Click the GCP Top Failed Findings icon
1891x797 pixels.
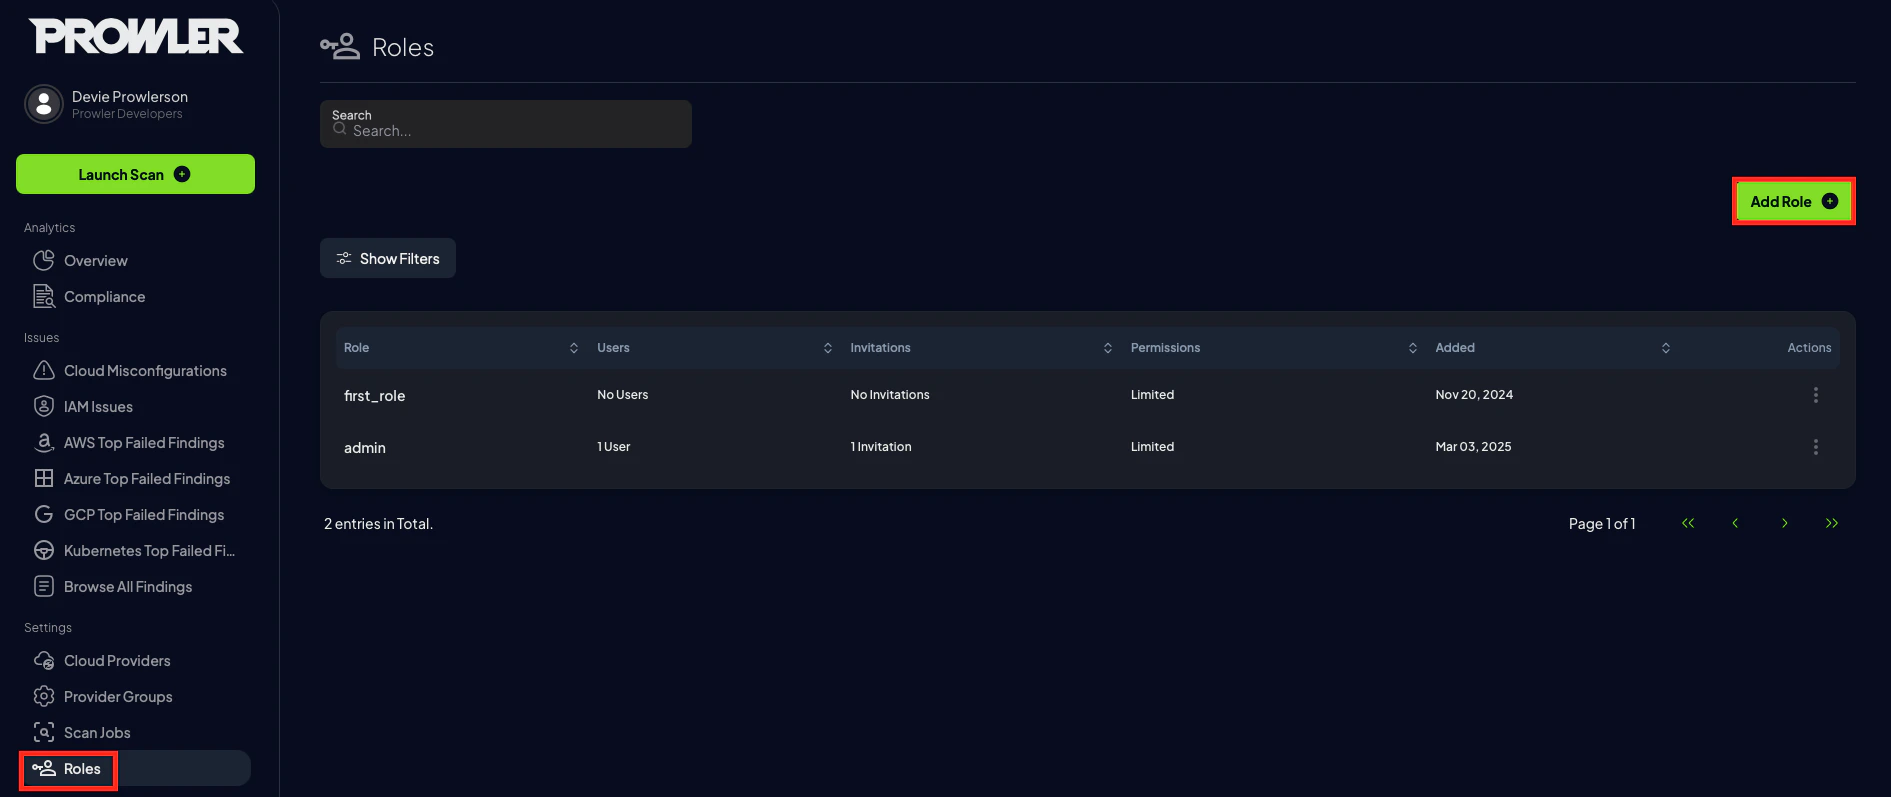(x=44, y=514)
